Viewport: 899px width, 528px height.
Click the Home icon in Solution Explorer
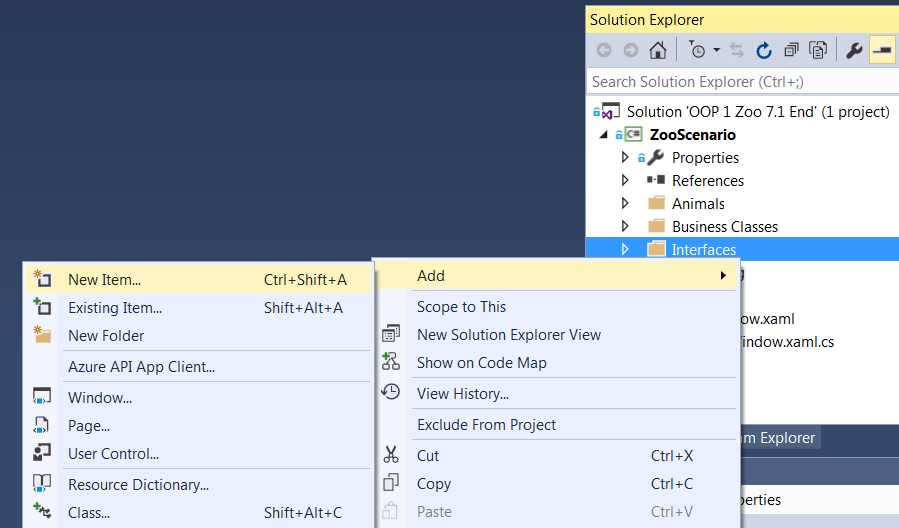click(657, 50)
